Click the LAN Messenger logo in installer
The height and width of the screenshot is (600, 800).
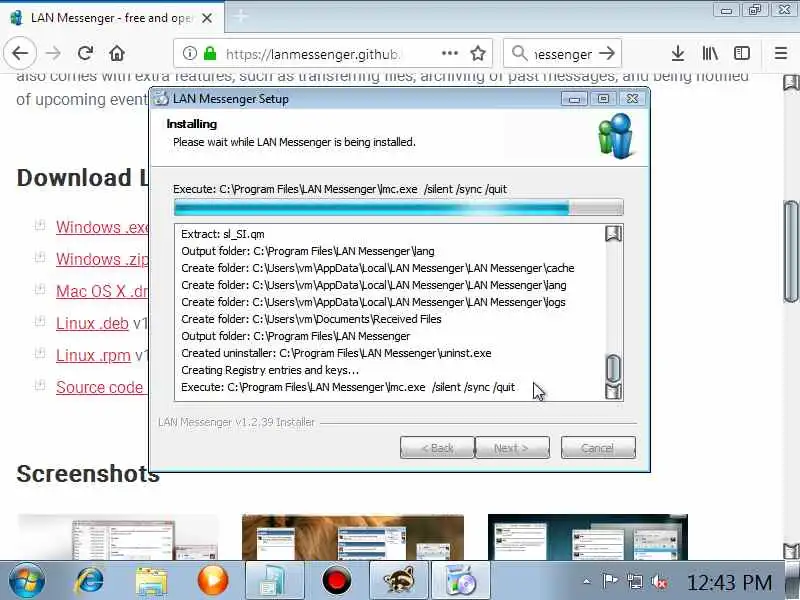tap(615, 136)
